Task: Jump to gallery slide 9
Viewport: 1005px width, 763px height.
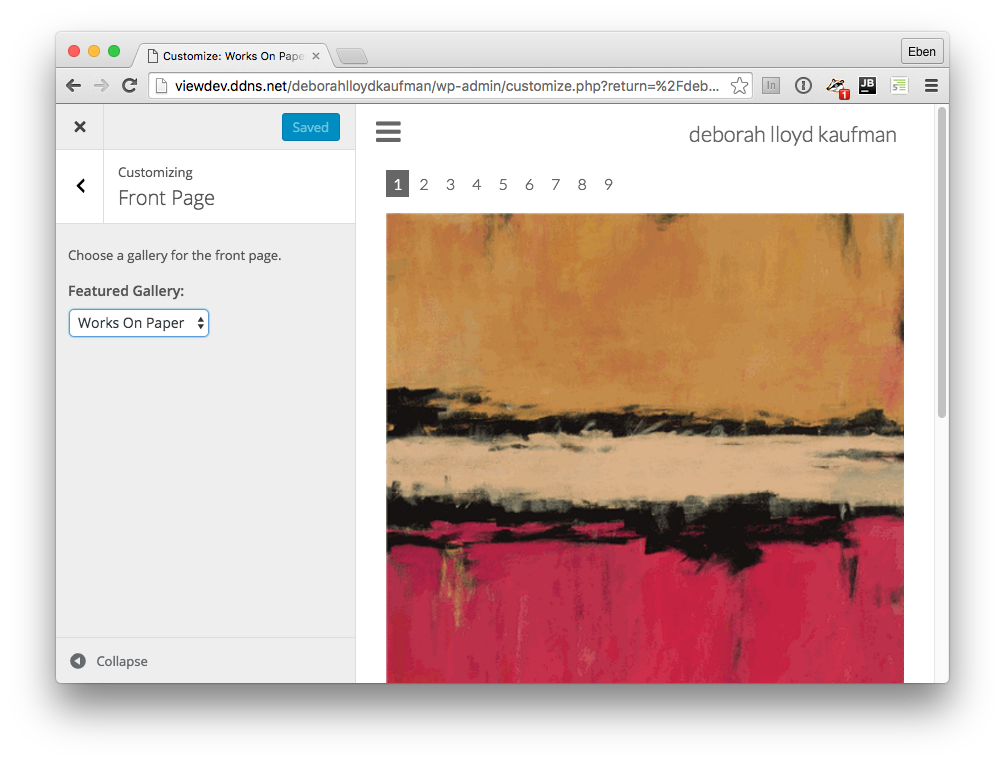Action: click(608, 185)
